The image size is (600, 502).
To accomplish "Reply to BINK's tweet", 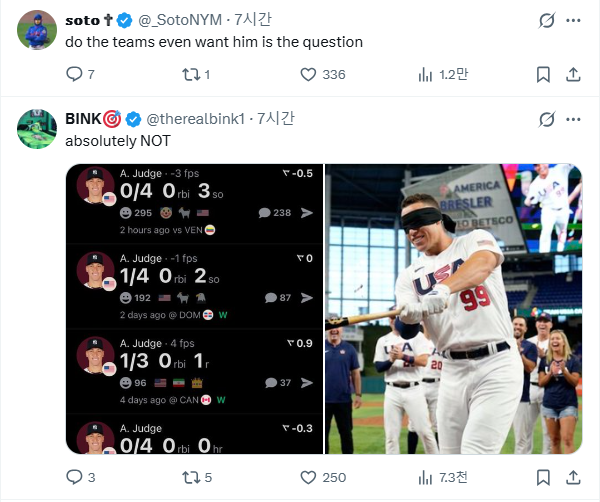I will coord(74,477).
